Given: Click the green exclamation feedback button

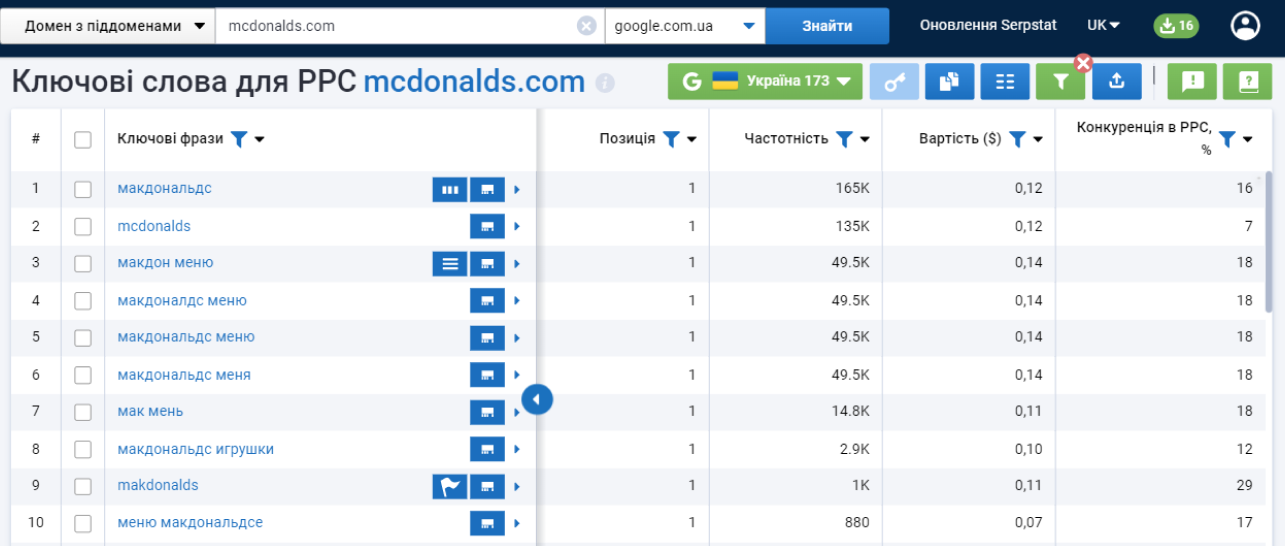Looking at the screenshot, I should 1192,82.
